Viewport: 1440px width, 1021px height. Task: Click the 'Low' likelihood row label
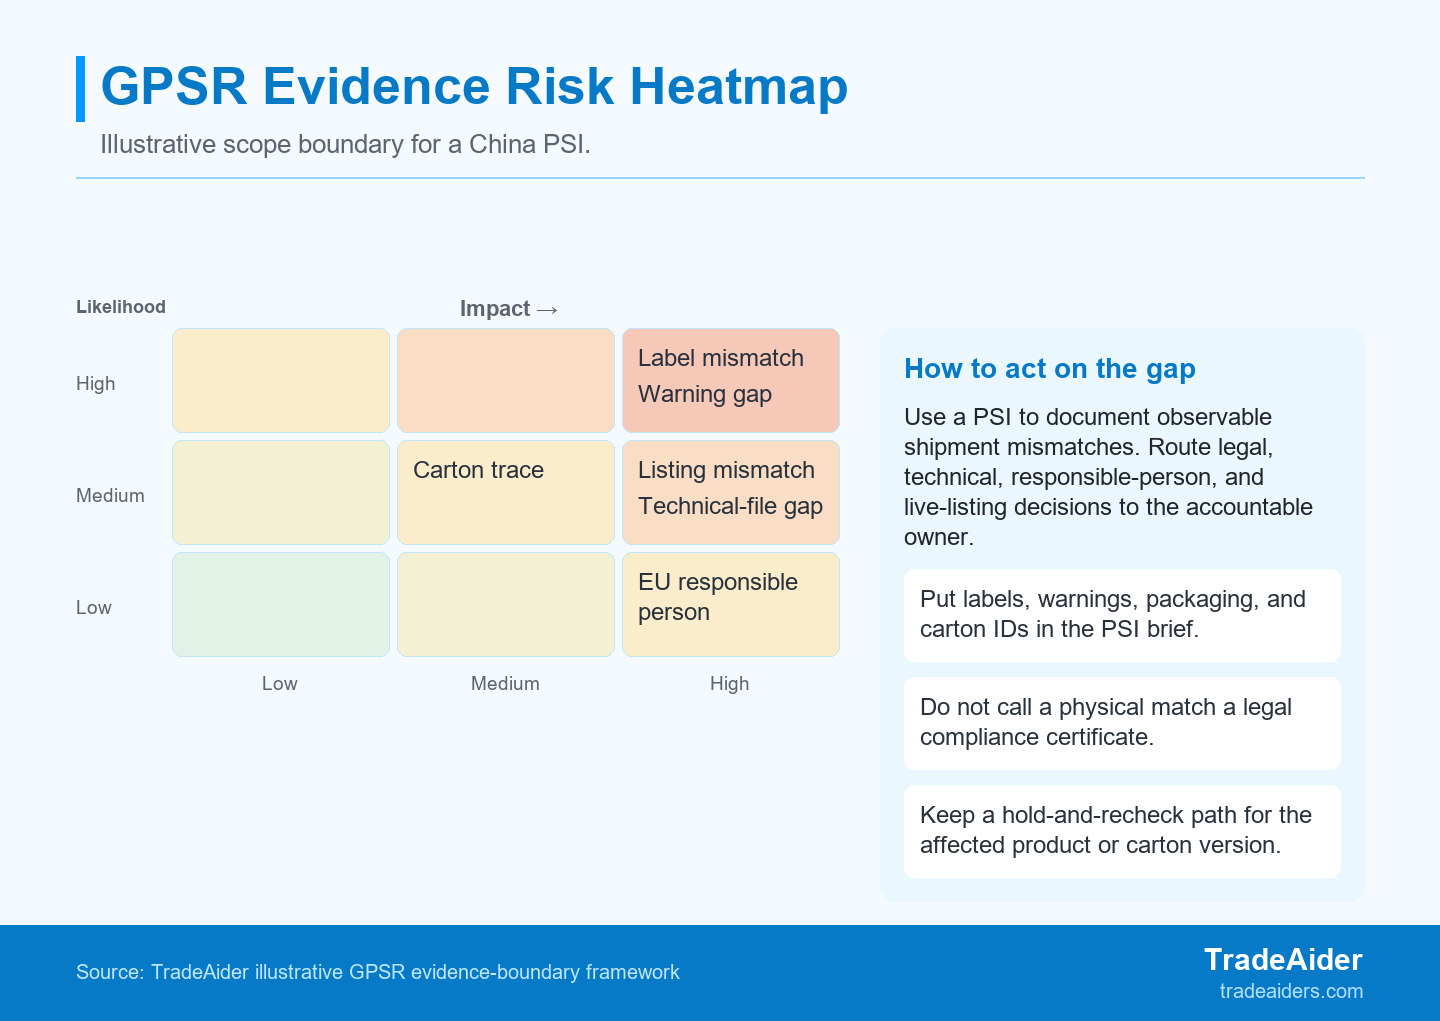[94, 608]
